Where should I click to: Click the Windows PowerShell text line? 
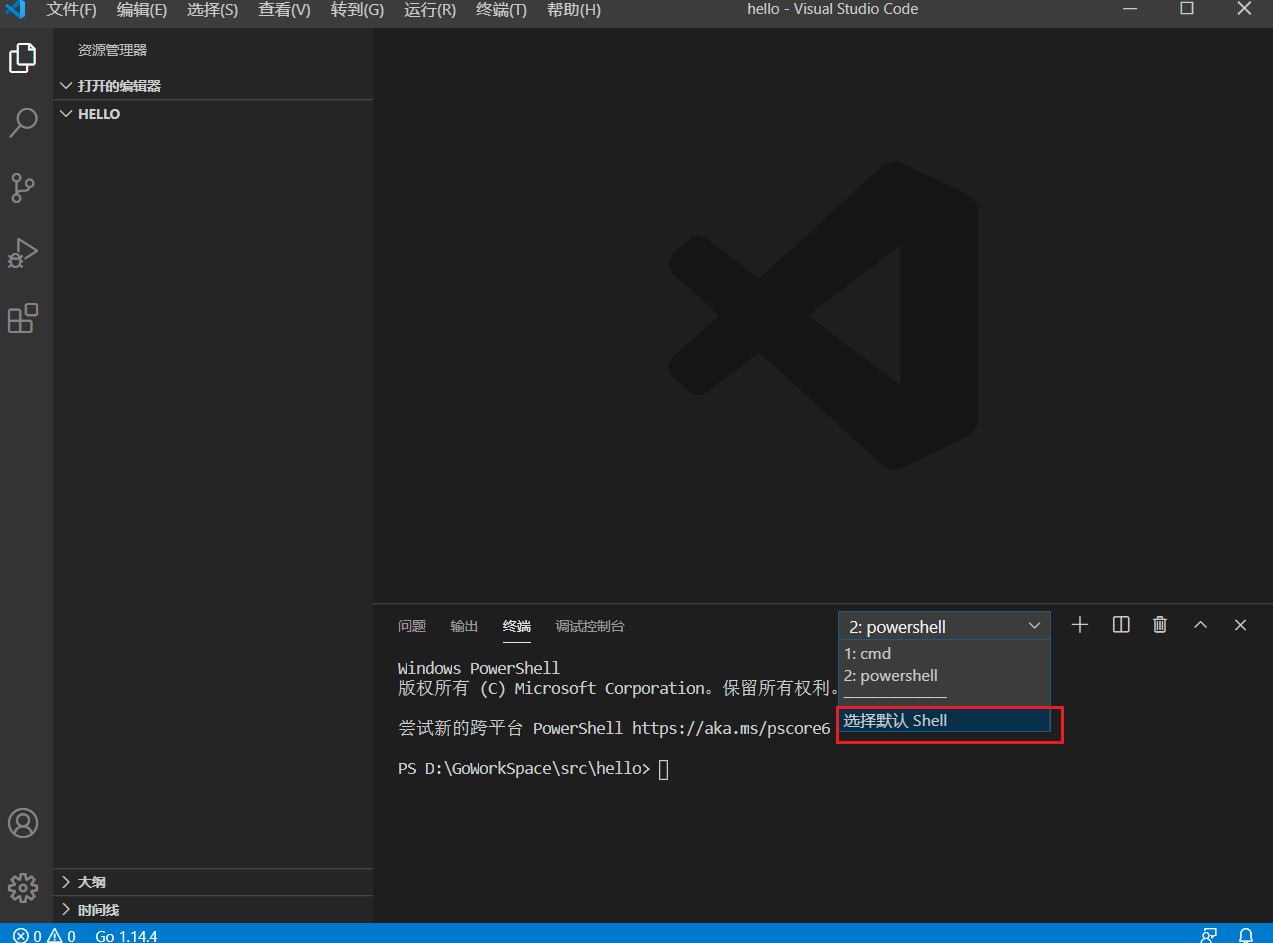tap(479, 668)
